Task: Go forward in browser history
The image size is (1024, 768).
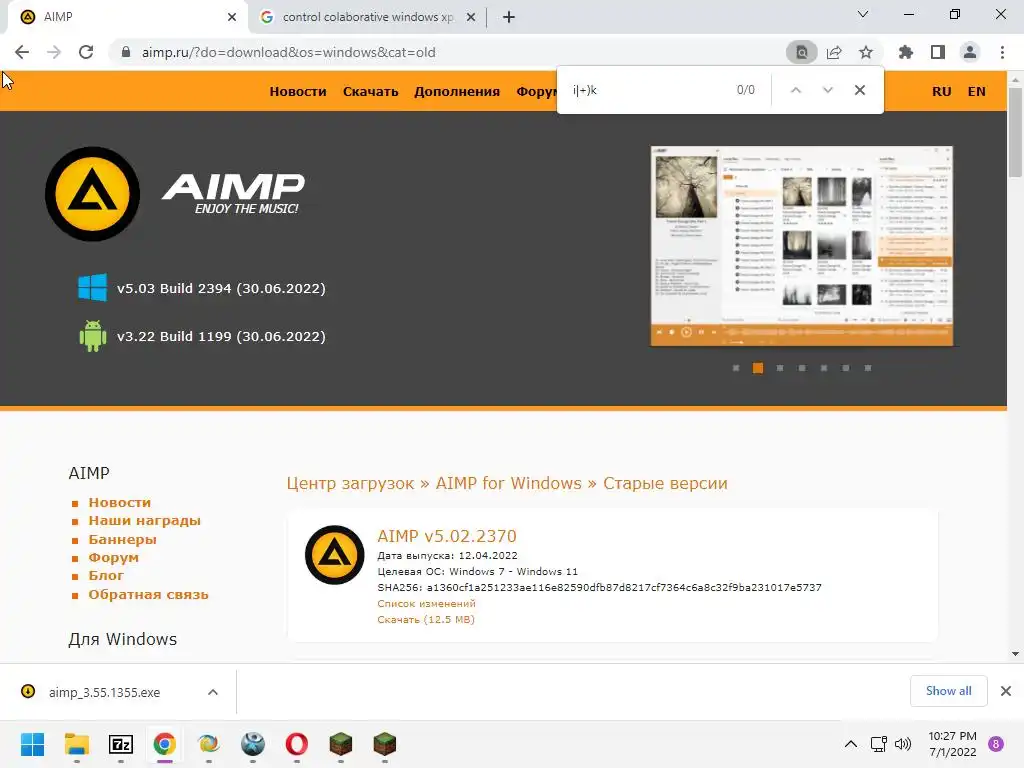Action: point(54,52)
